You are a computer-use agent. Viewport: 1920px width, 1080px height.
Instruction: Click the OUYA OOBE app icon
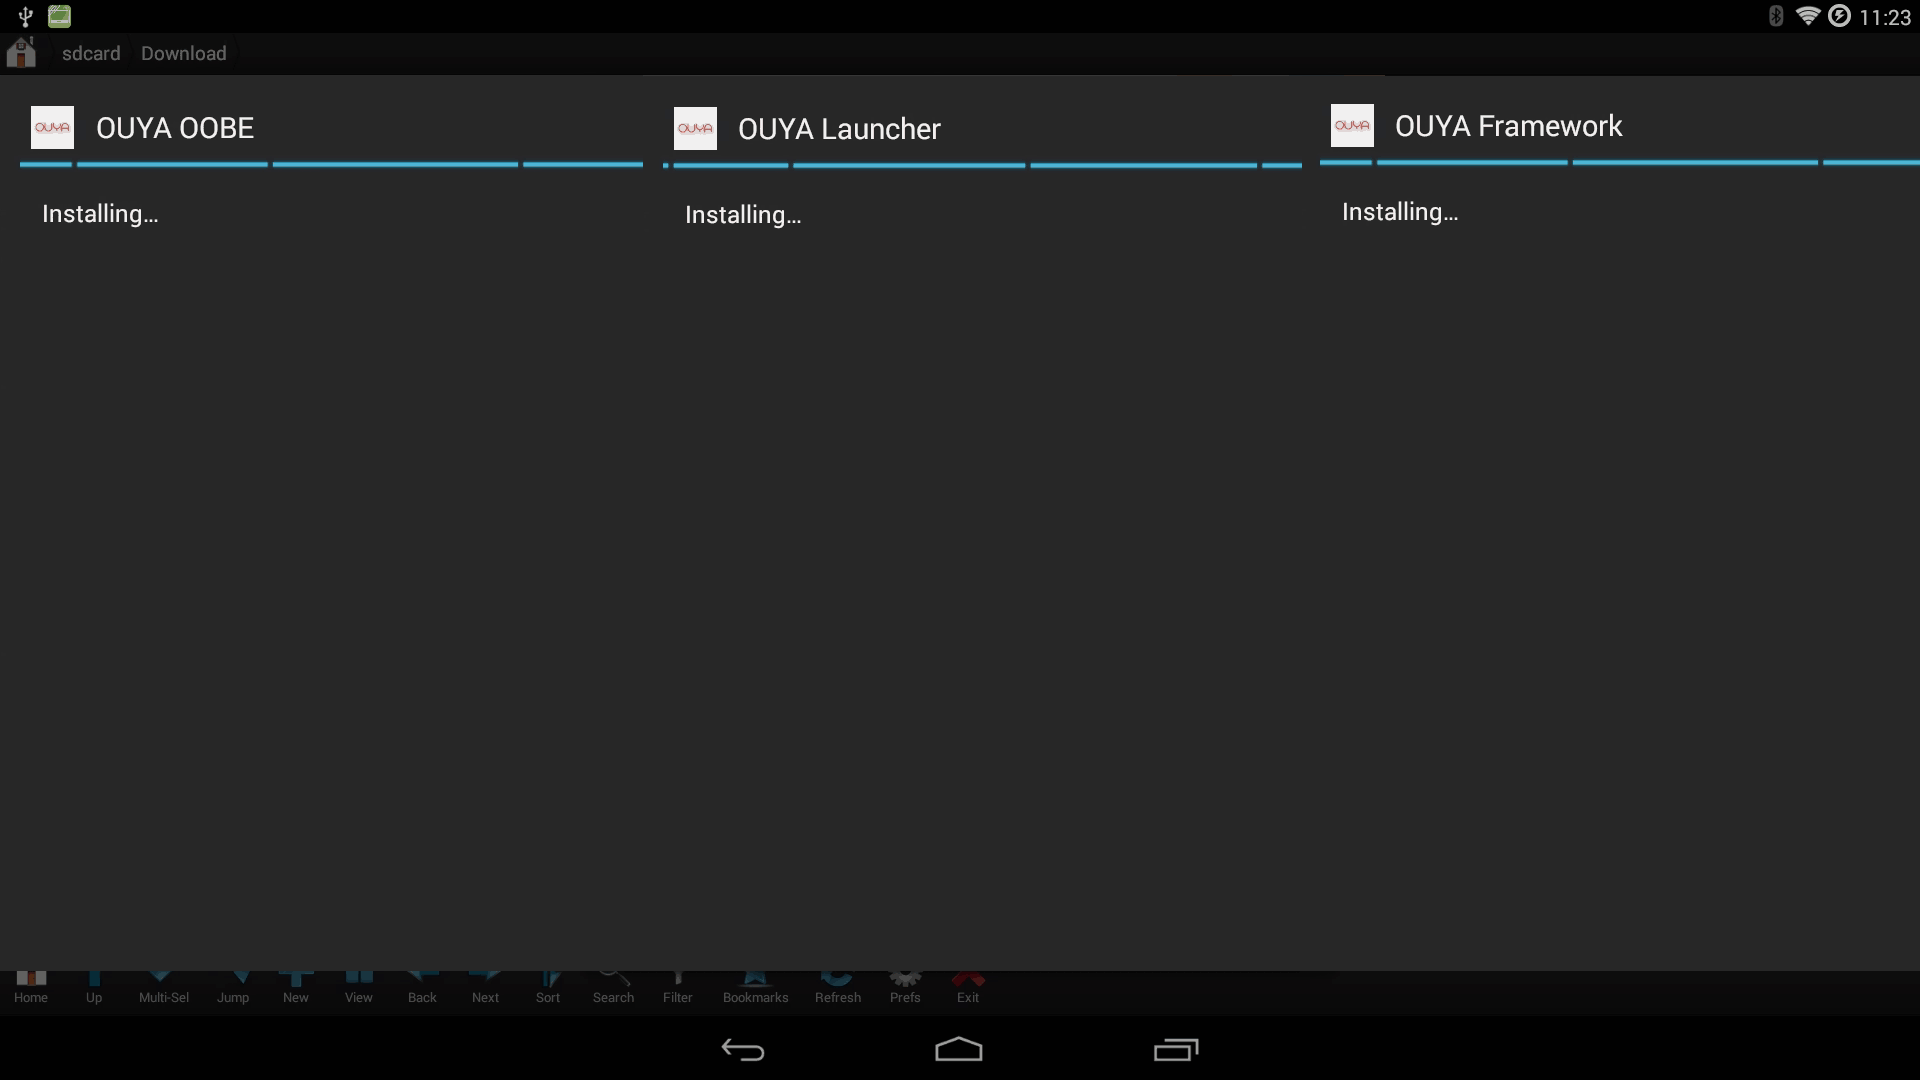[x=53, y=128]
